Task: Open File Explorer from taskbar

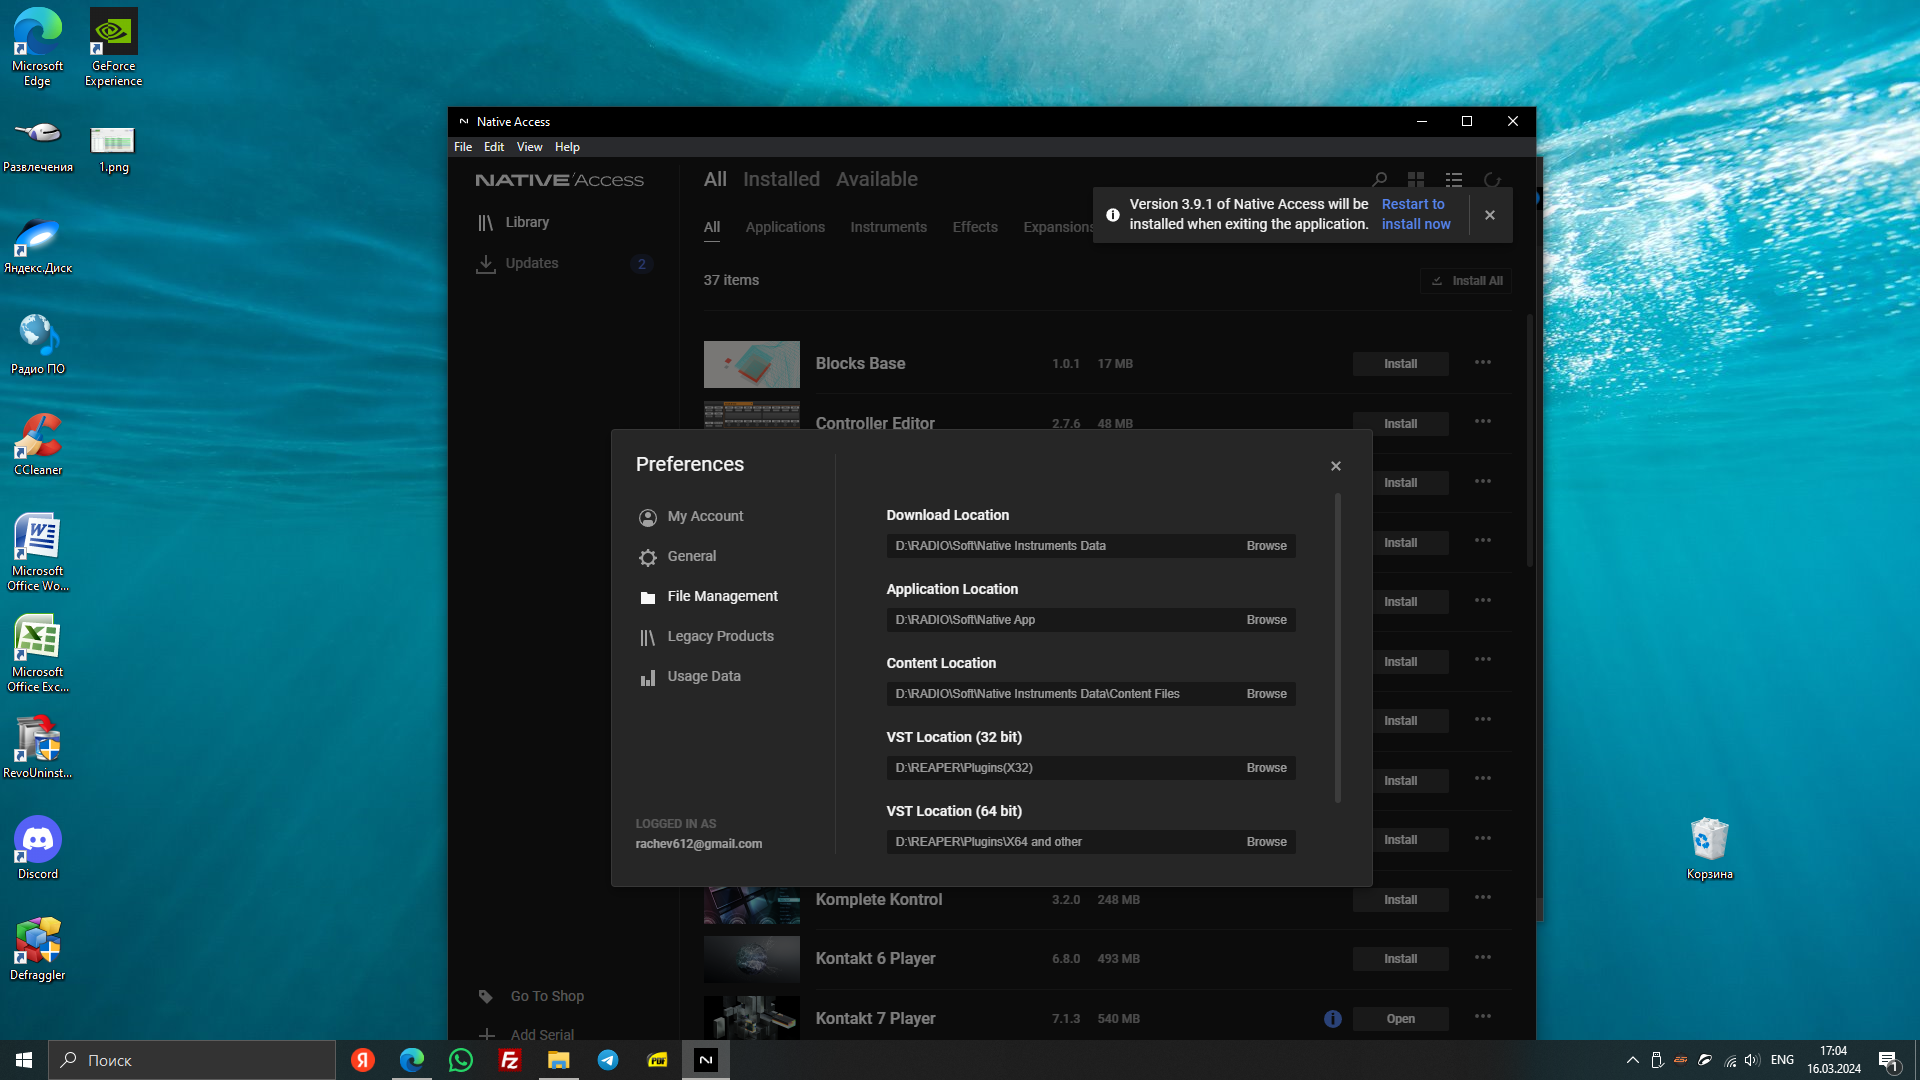Action: coord(559,1060)
